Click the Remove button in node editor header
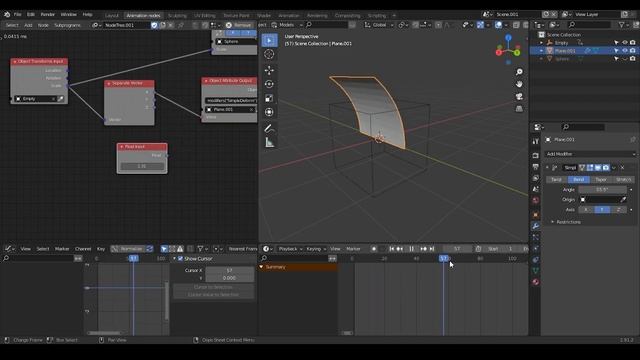 point(240,25)
